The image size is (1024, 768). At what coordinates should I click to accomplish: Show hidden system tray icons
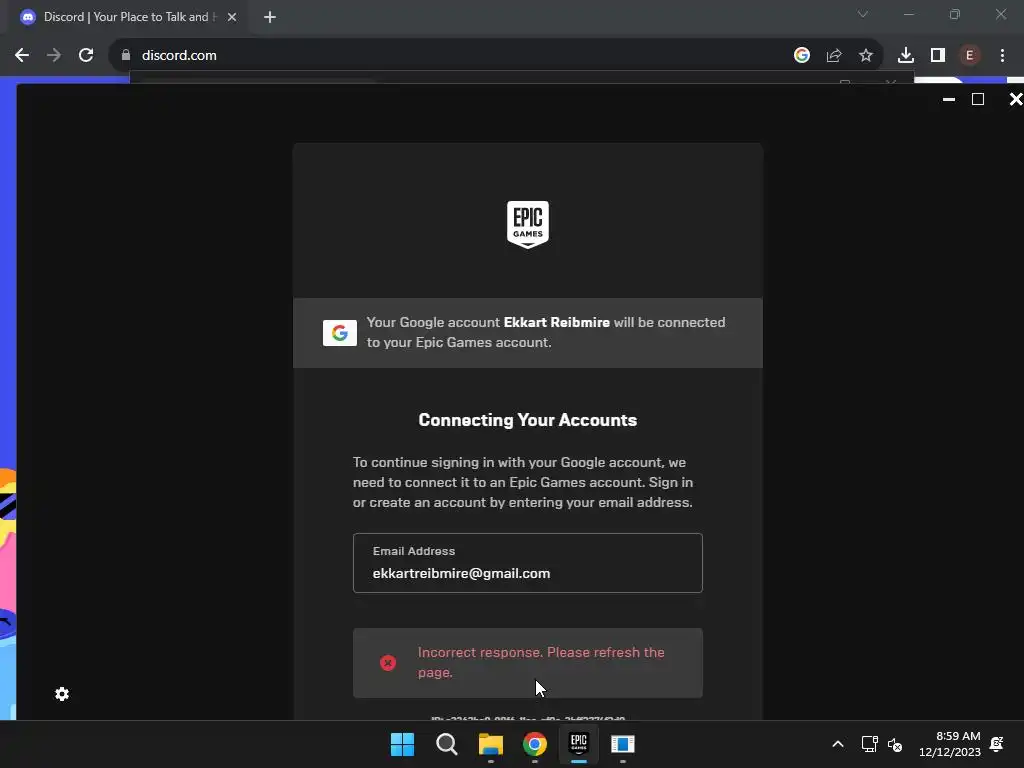(x=838, y=744)
